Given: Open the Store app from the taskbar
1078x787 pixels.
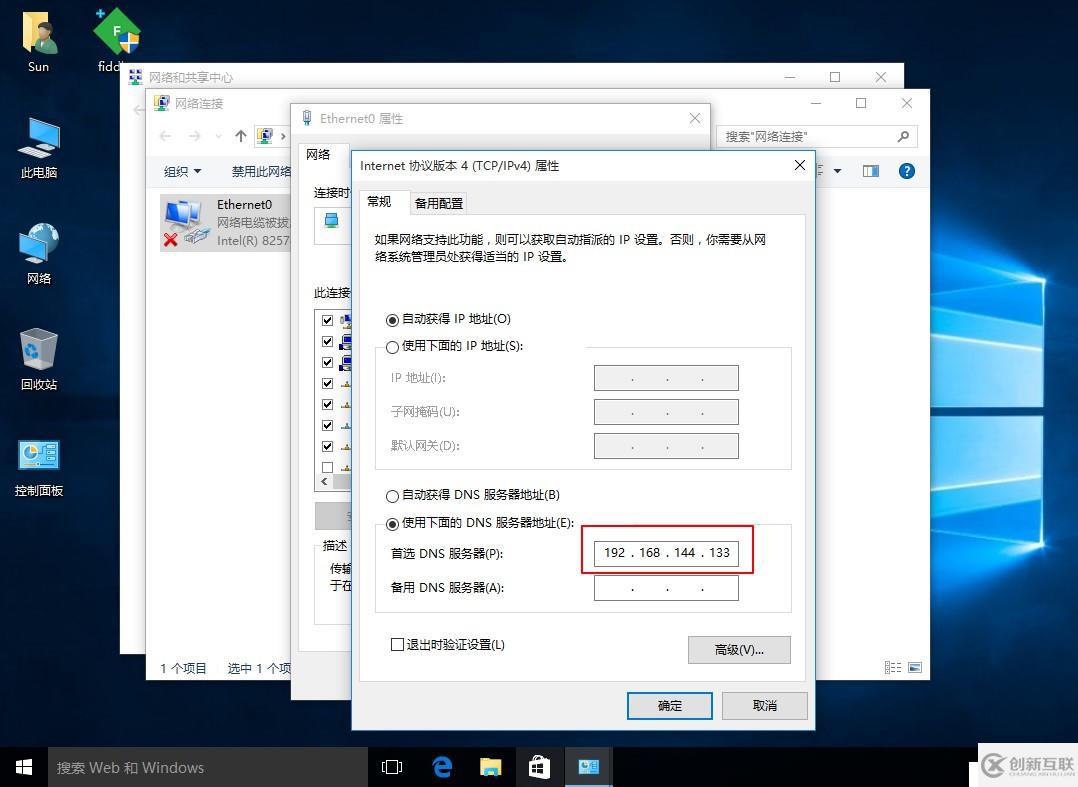Looking at the screenshot, I should point(539,767).
